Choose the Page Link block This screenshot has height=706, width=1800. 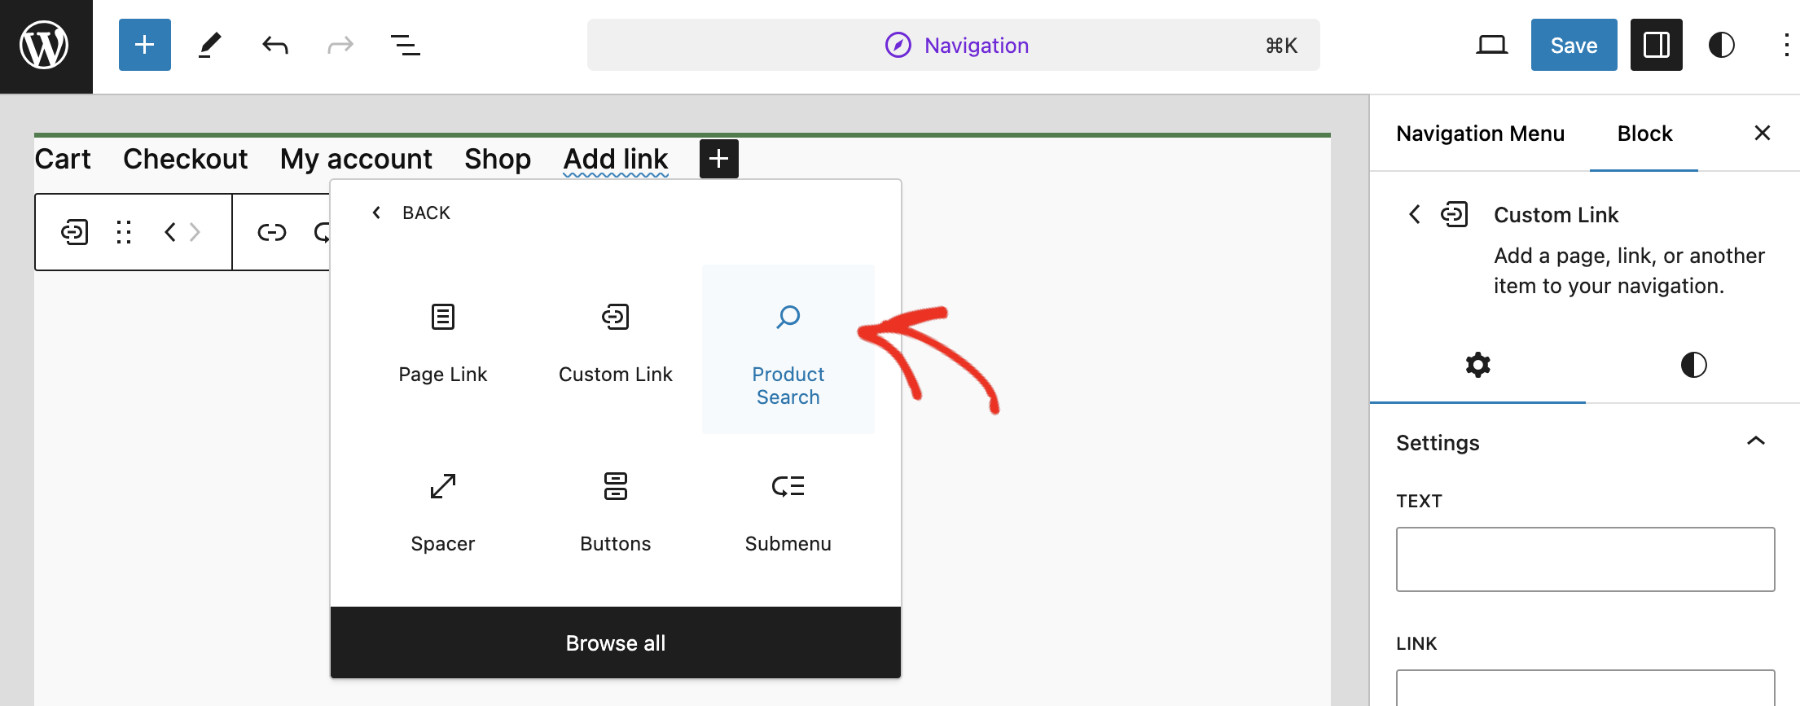[443, 349]
